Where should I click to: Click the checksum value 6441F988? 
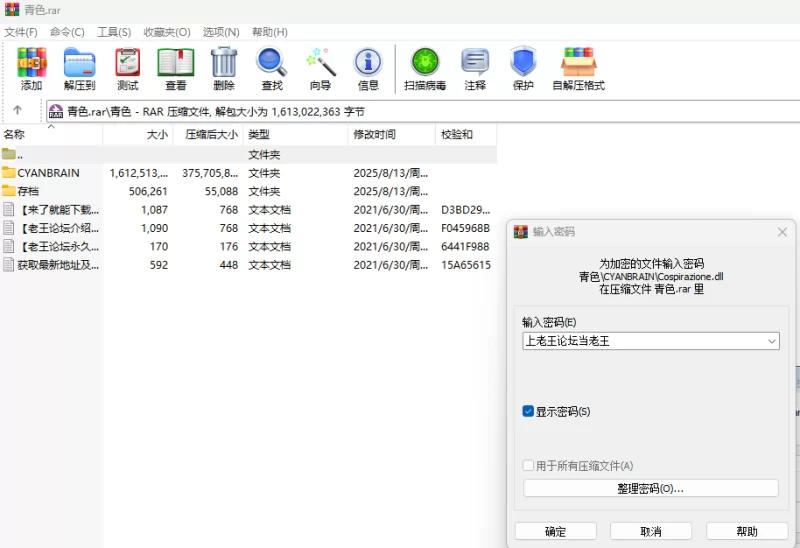pos(465,246)
